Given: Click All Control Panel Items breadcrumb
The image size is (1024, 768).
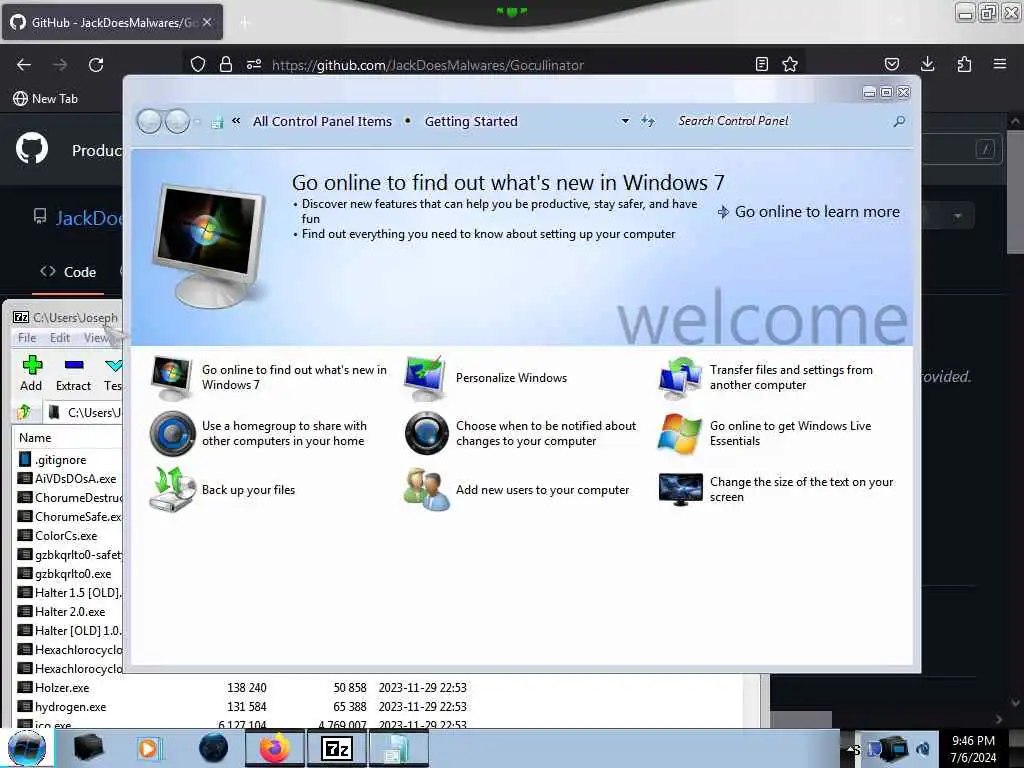Looking at the screenshot, I should [322, 121].
